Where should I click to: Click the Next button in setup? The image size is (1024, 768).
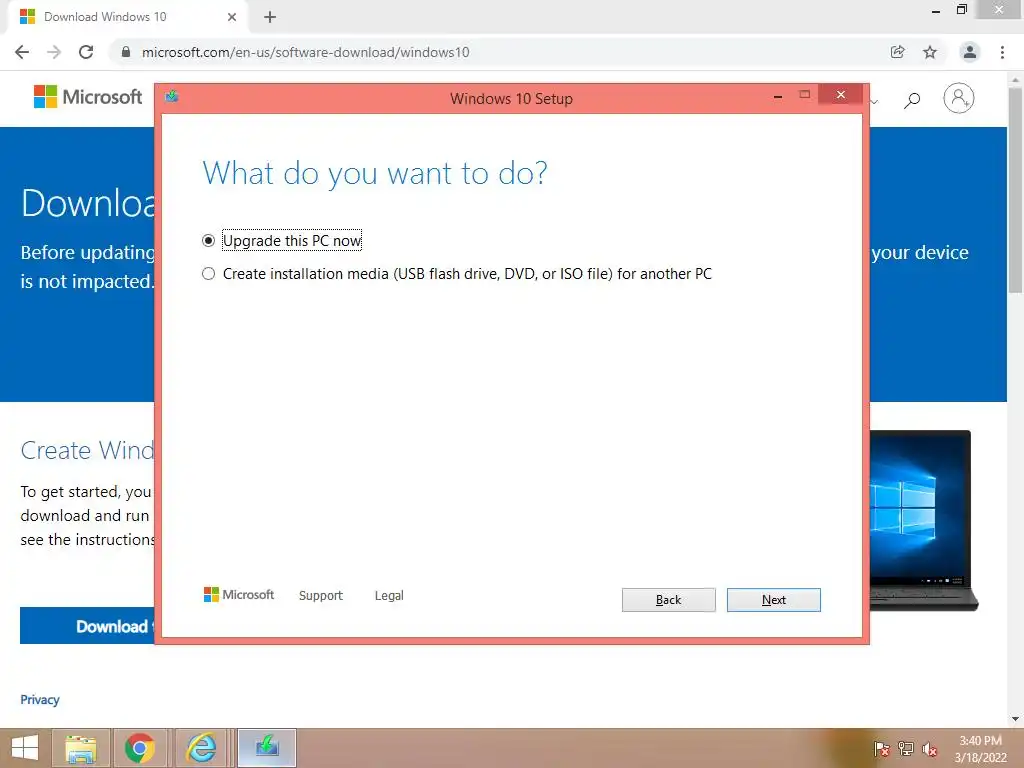(x=773, y=600)
